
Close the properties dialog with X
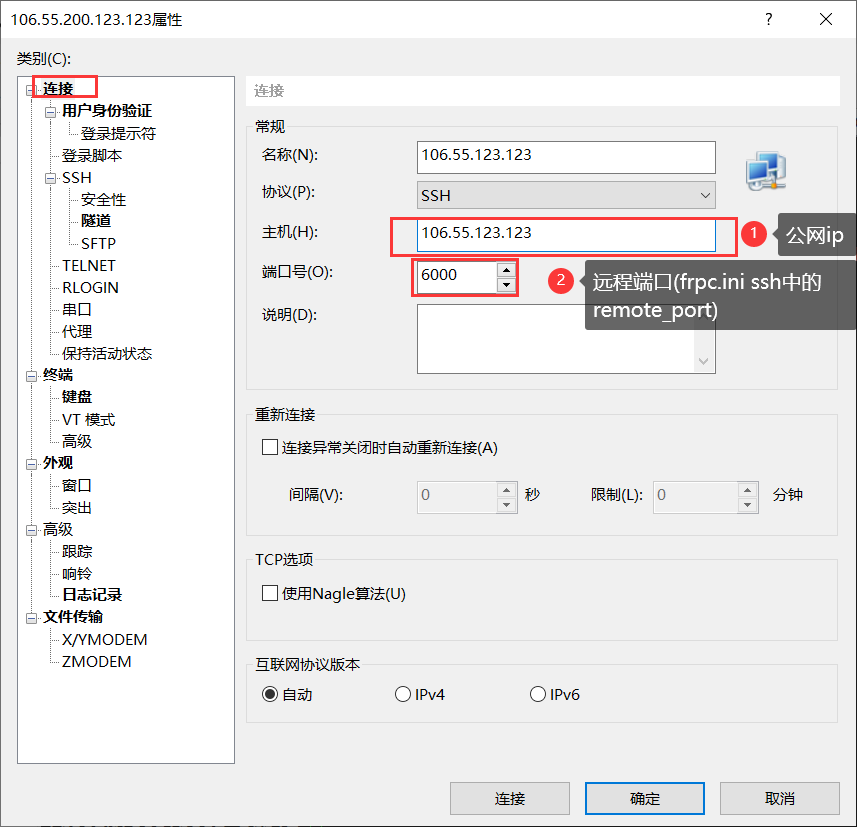(826, 19)
